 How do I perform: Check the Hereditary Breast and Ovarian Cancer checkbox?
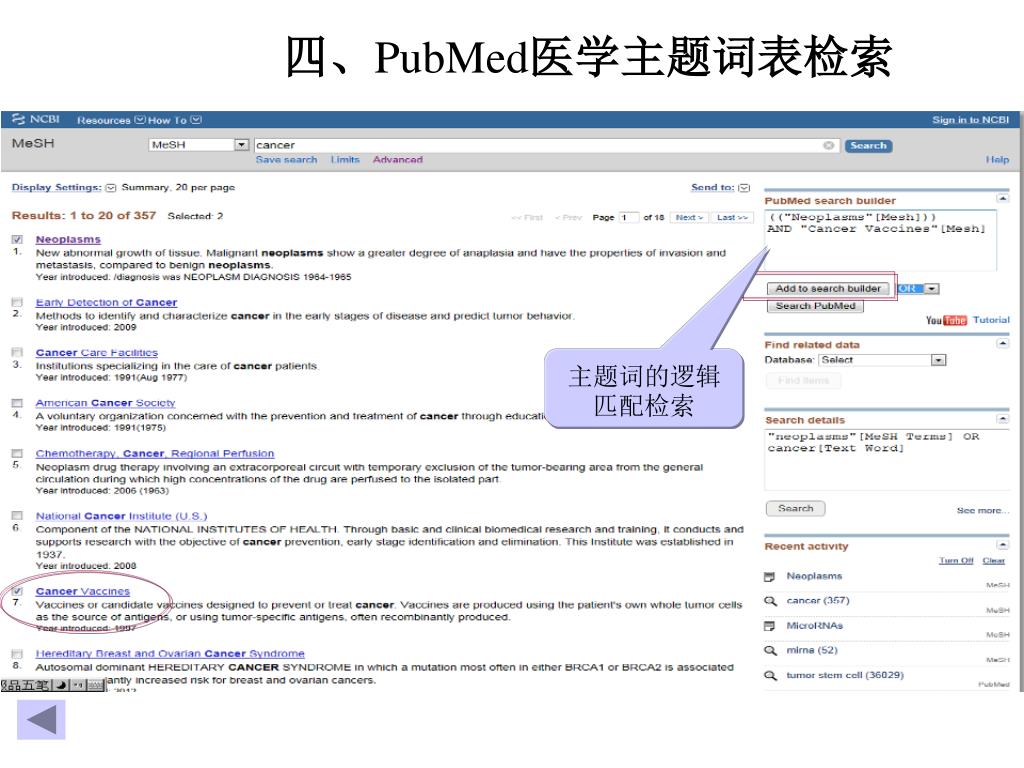(17, 653)
